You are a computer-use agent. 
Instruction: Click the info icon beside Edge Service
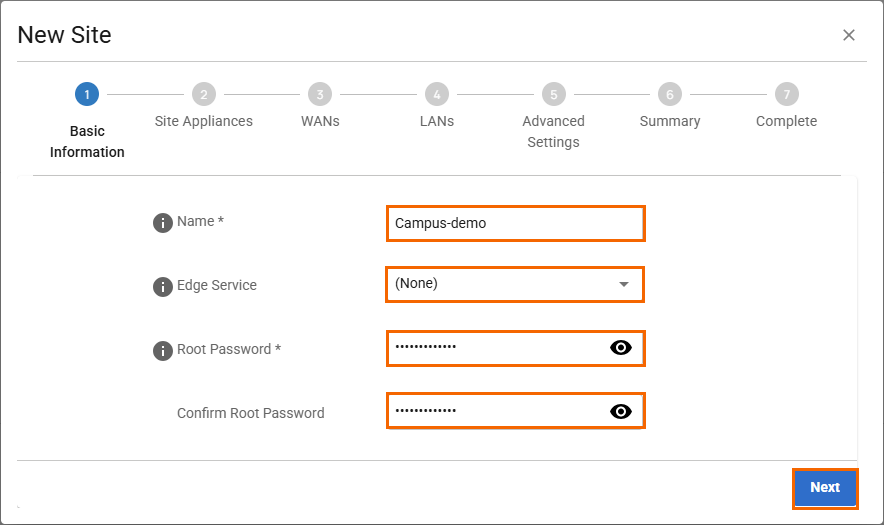point(162,287)
